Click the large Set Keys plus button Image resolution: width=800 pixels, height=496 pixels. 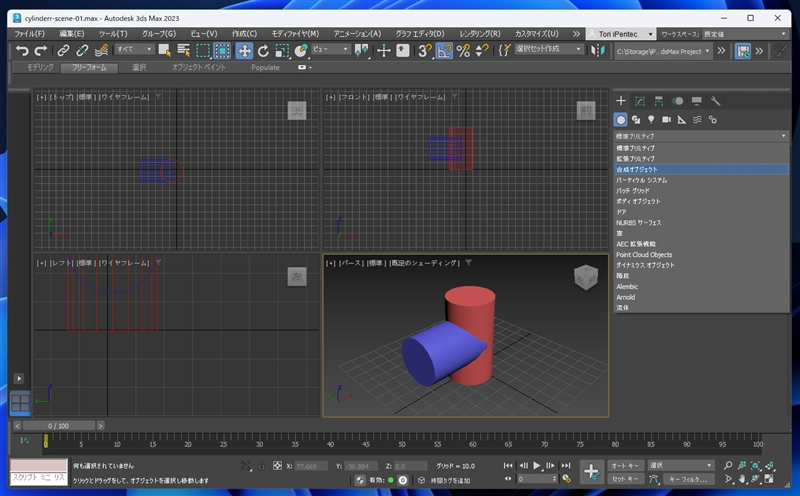[x=591, y=472]
